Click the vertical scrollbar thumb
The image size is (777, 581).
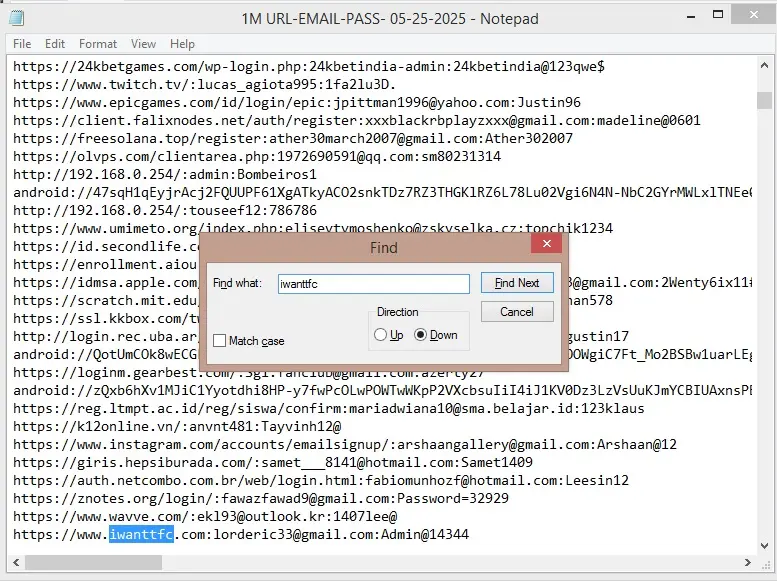point(764,100)
